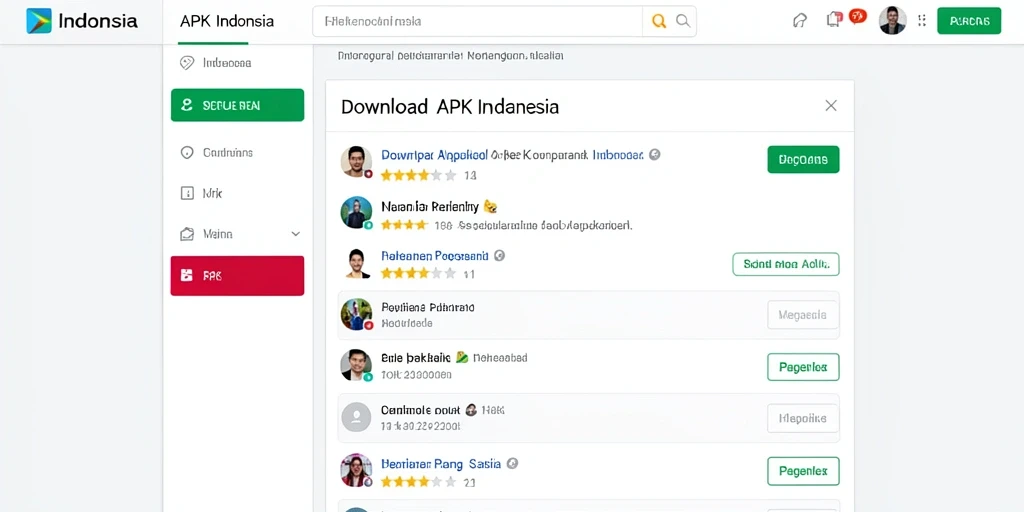Screen dimensions: 1024x512
Task: Close the Download APK Indanesia dialog
Action: point(831,105)
